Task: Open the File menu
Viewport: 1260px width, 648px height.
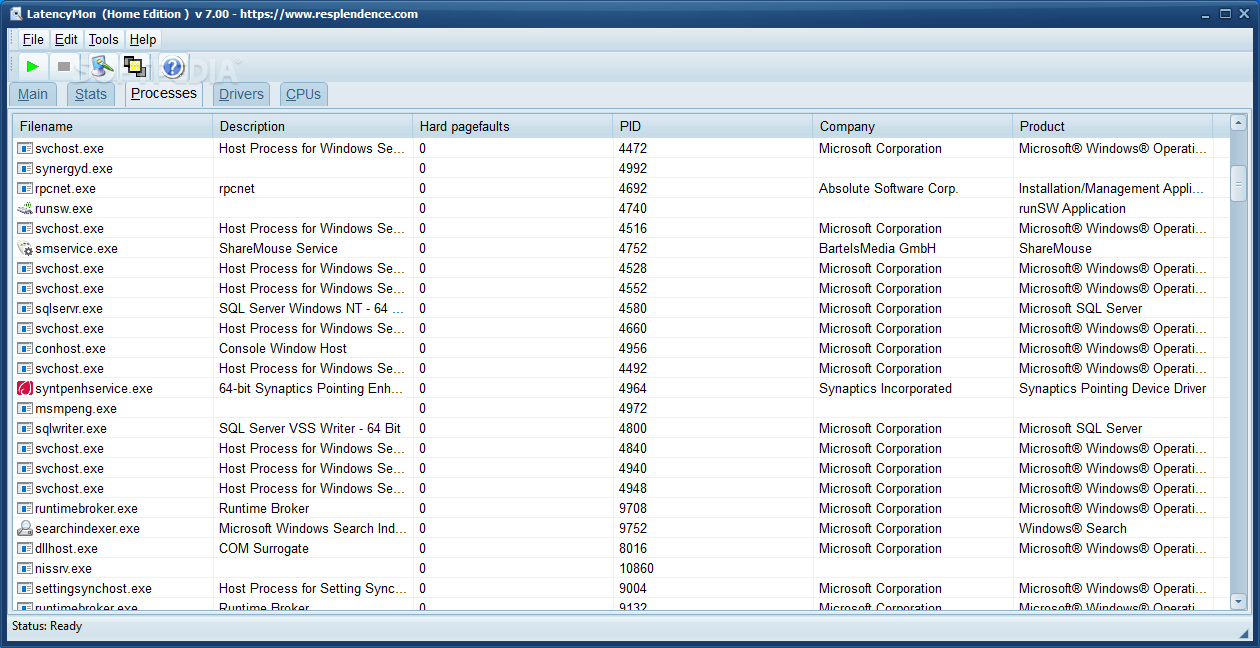Action: click(33, 39)
